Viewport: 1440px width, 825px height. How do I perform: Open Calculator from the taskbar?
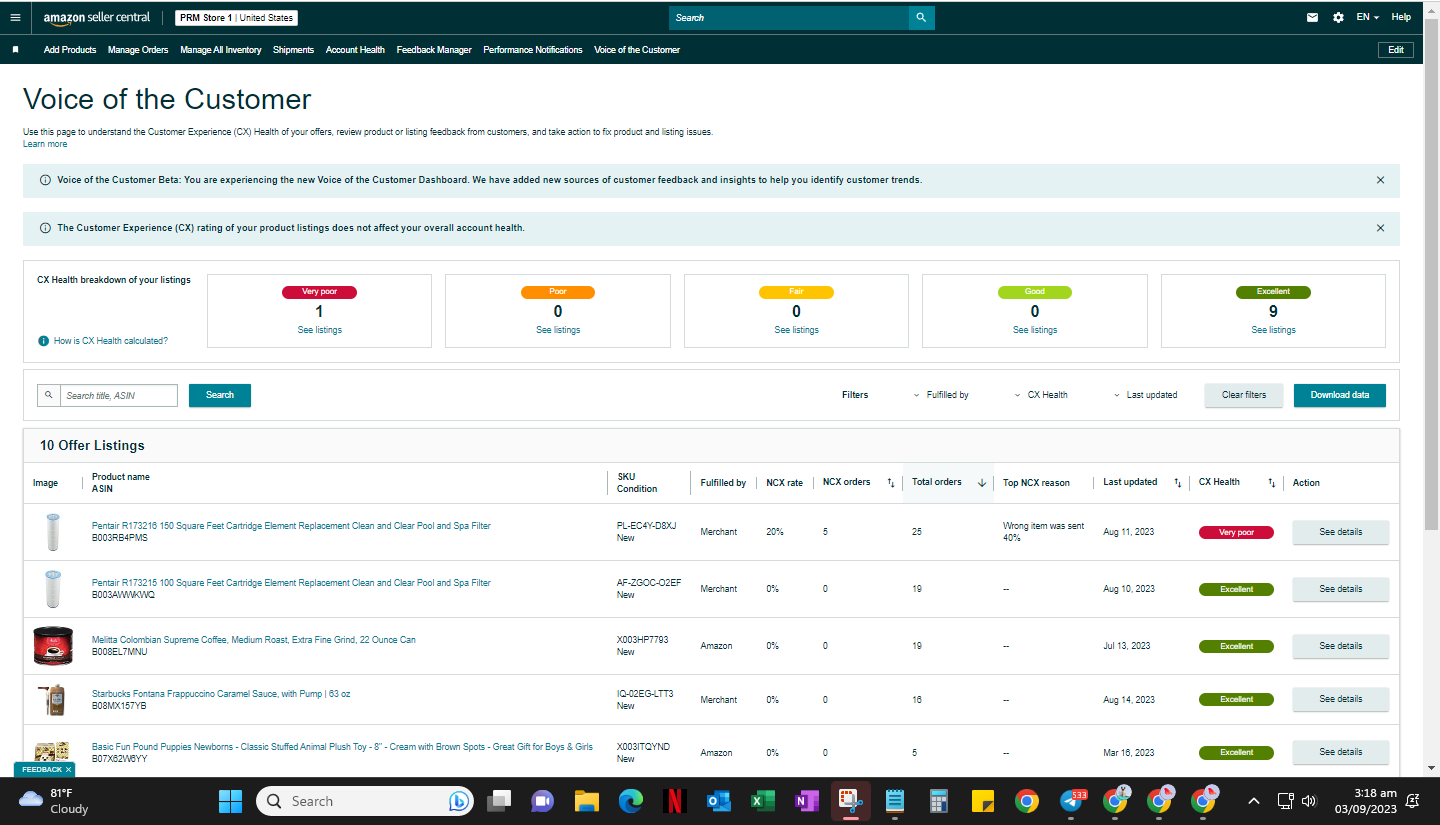coord(938,801)
